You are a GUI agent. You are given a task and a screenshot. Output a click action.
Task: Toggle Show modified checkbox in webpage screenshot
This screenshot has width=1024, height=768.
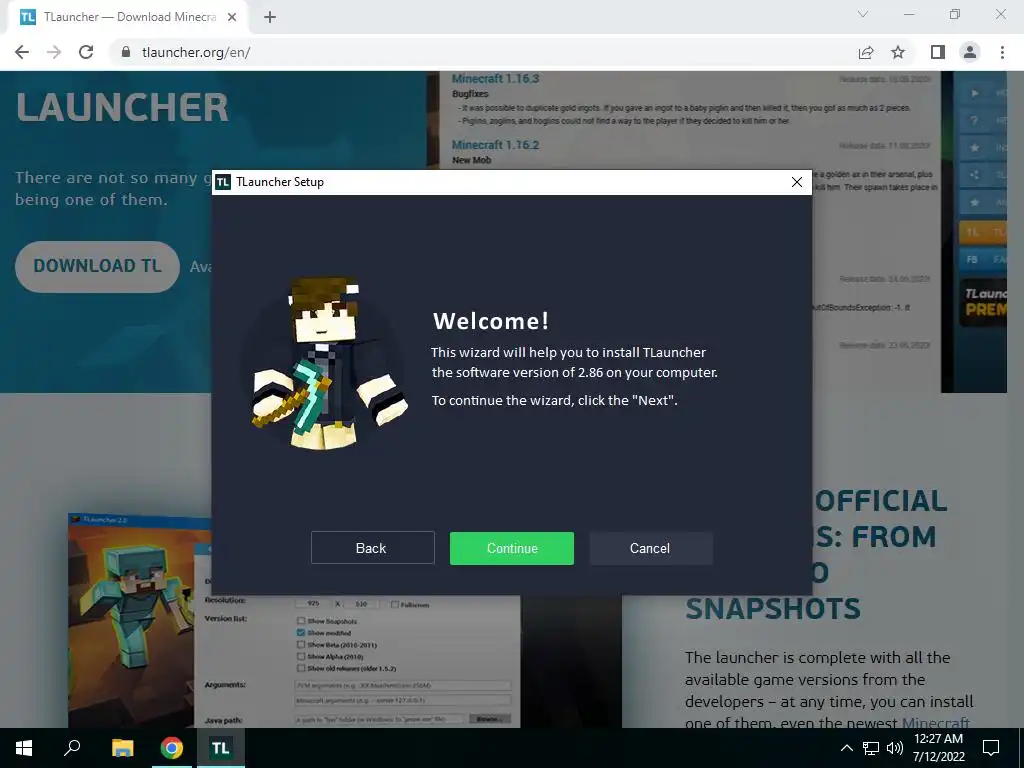click(301, 633)
